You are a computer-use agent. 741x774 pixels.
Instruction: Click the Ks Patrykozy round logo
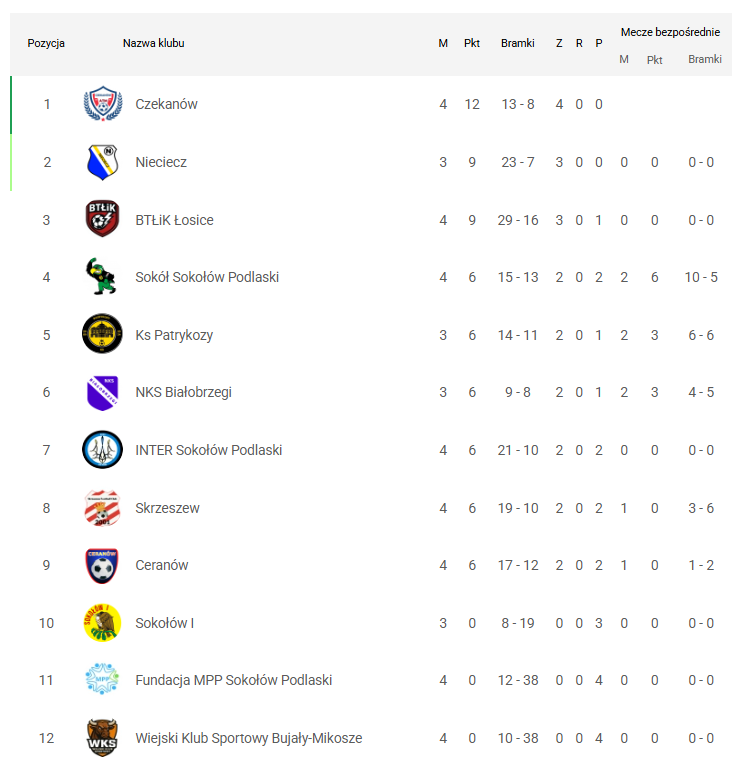tap(102, 335)
